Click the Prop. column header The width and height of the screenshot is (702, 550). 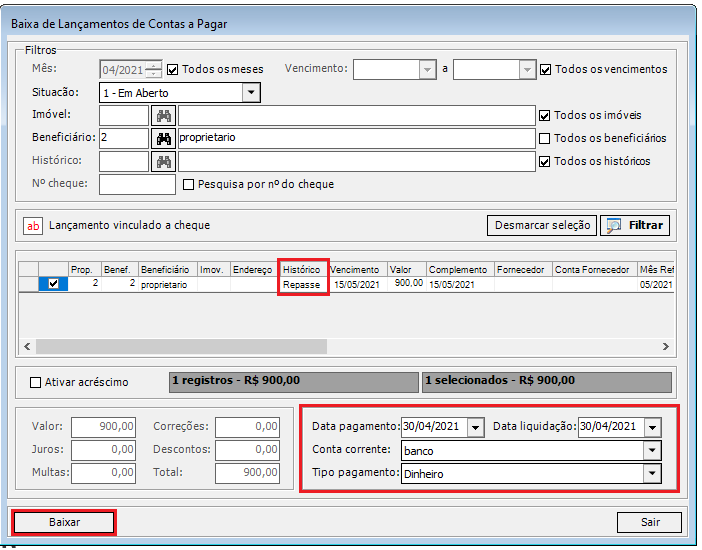point(85,270)
